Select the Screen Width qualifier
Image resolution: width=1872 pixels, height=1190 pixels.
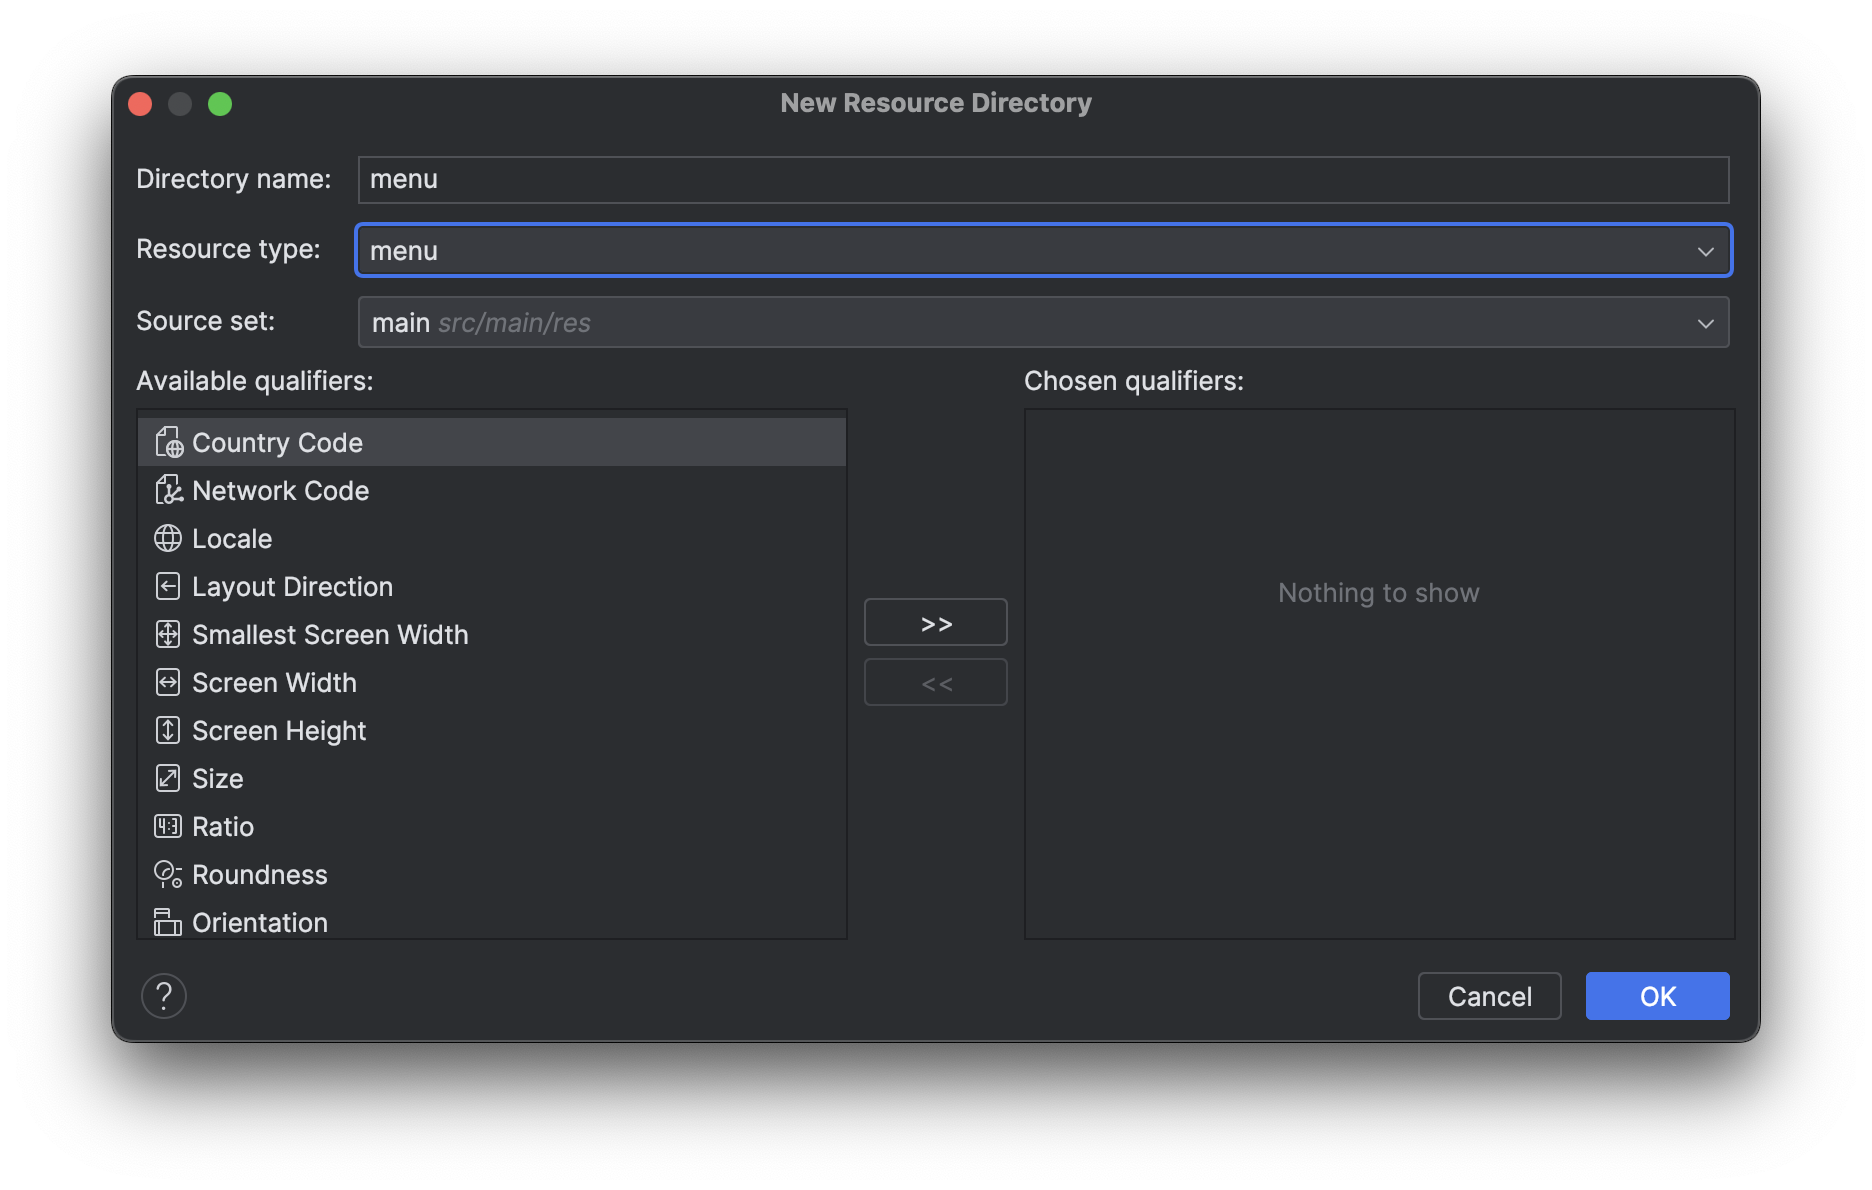coord(492,682)
